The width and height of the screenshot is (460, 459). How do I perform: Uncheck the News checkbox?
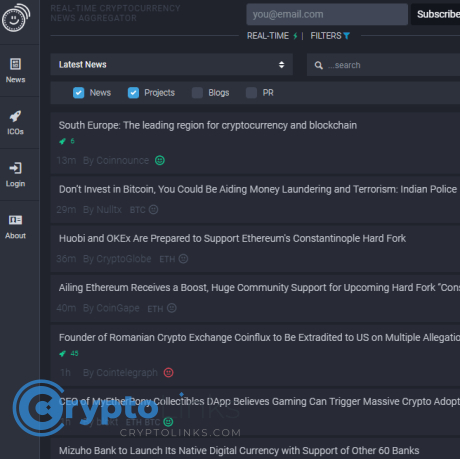[x=79, y=93]
